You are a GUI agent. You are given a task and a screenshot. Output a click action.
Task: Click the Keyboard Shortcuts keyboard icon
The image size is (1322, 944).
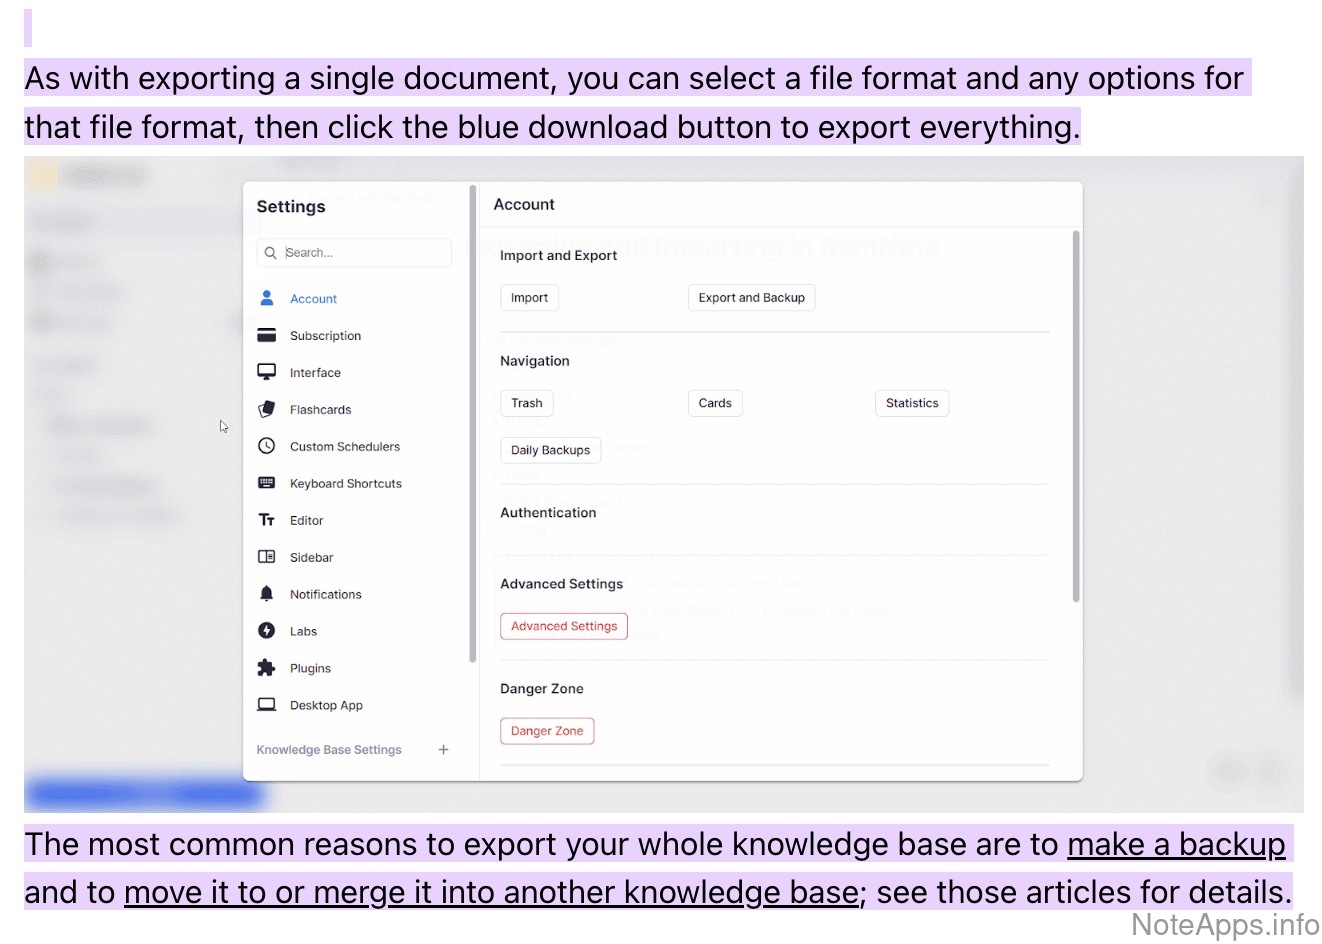click(267, 483)
